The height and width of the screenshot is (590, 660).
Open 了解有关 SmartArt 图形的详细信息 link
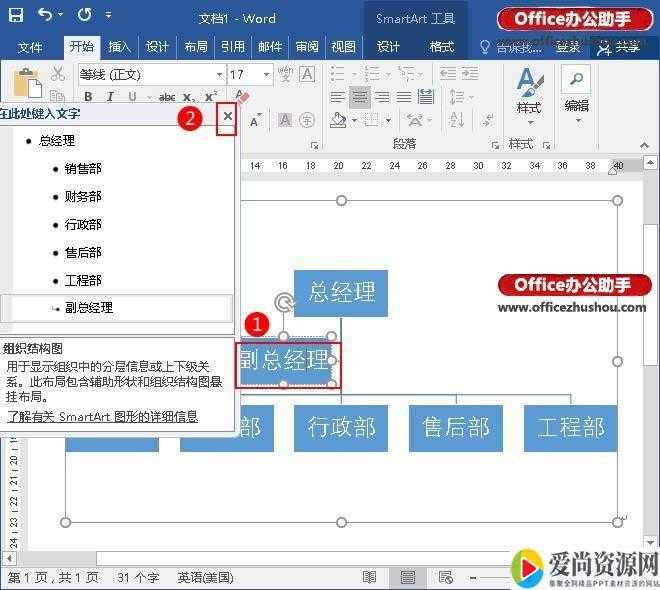click(x=102, y=416)
